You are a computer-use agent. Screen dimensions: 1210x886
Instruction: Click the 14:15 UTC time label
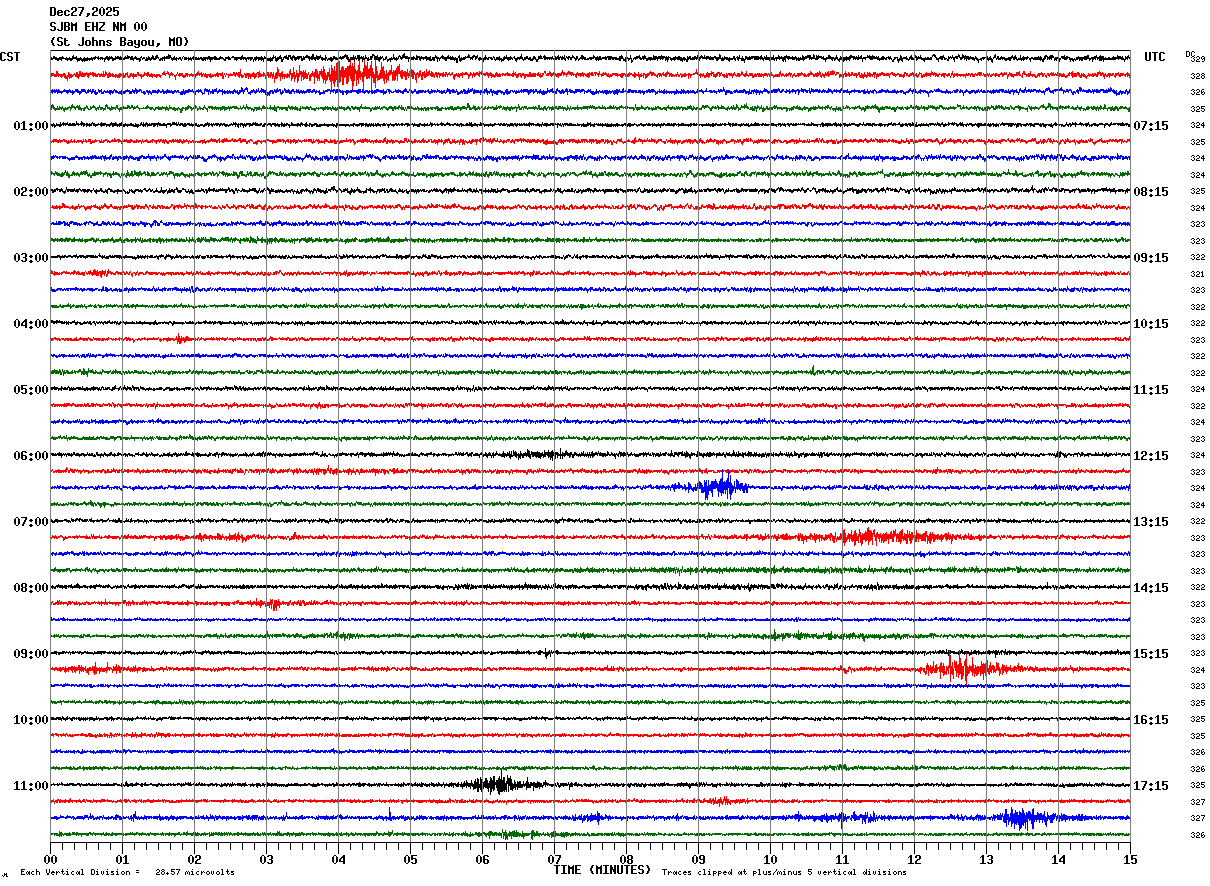[x=1151, y=588]
